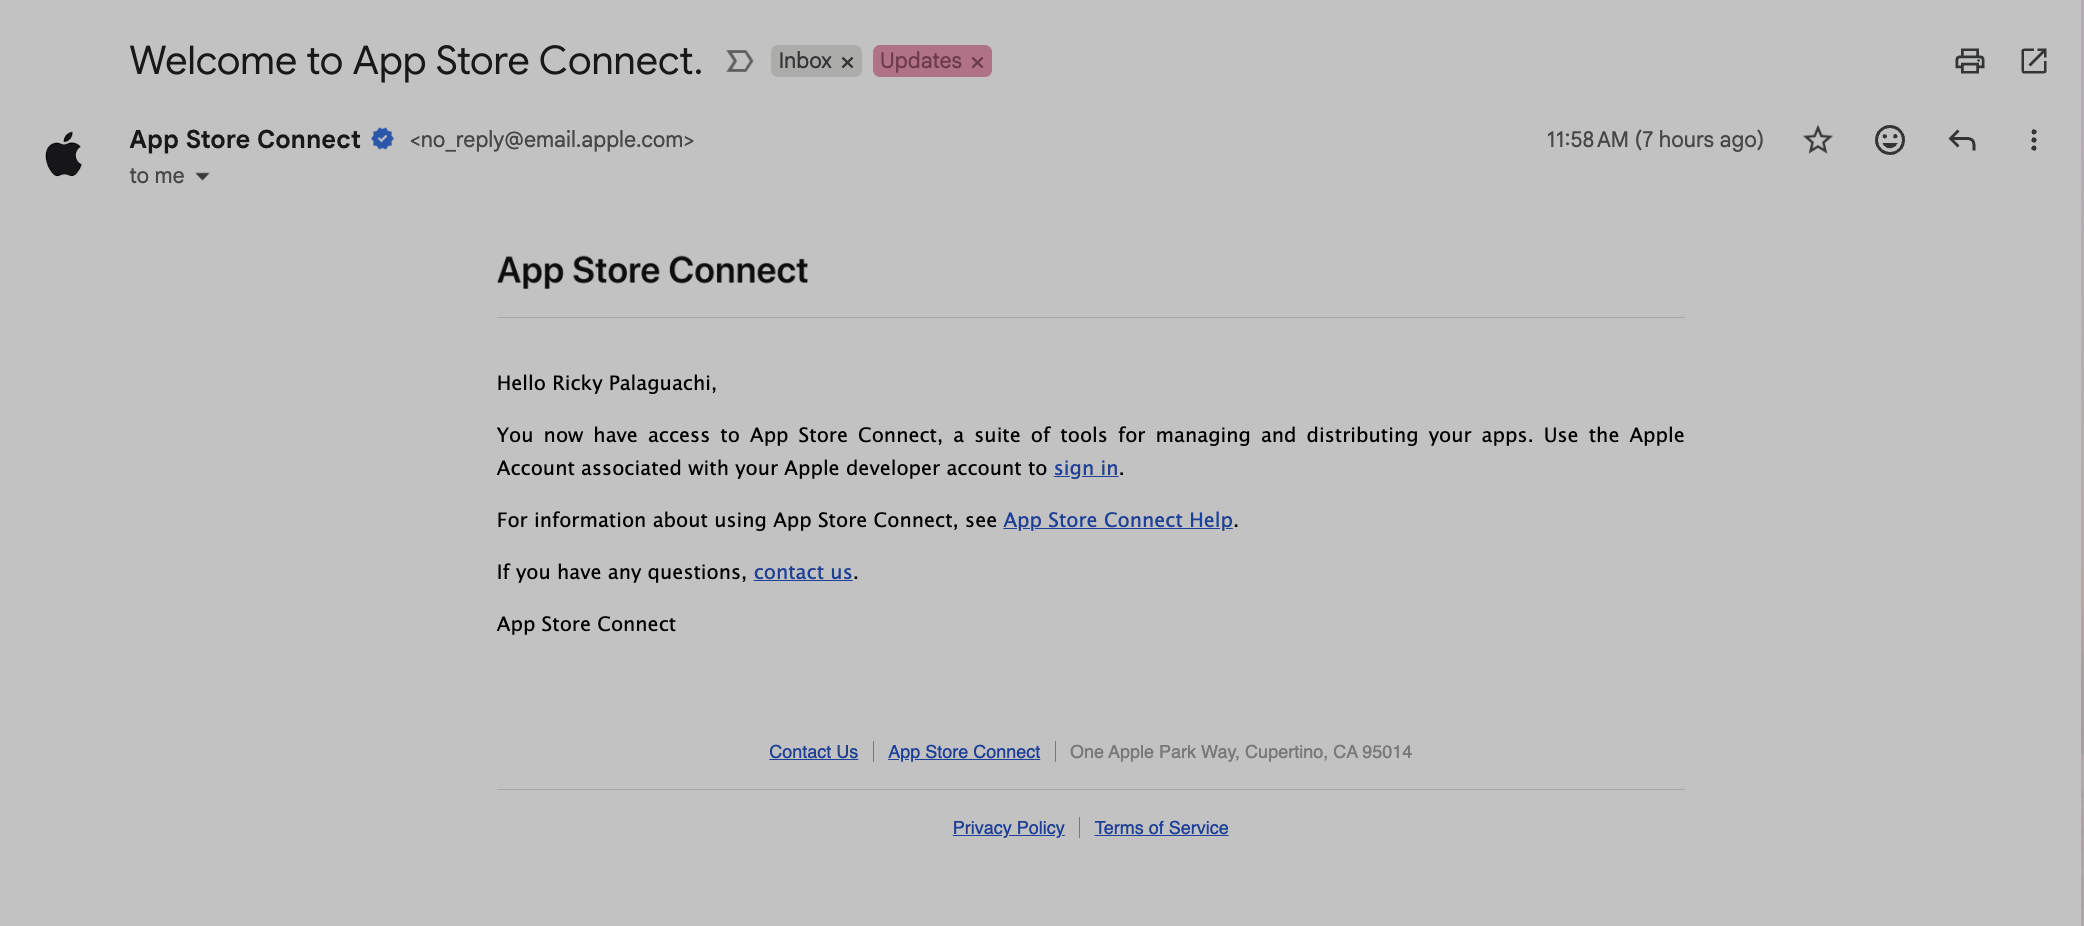This screenshot has width=2084, height=926.
Task: Click the Updates category label
Action: tap(920, 61)
